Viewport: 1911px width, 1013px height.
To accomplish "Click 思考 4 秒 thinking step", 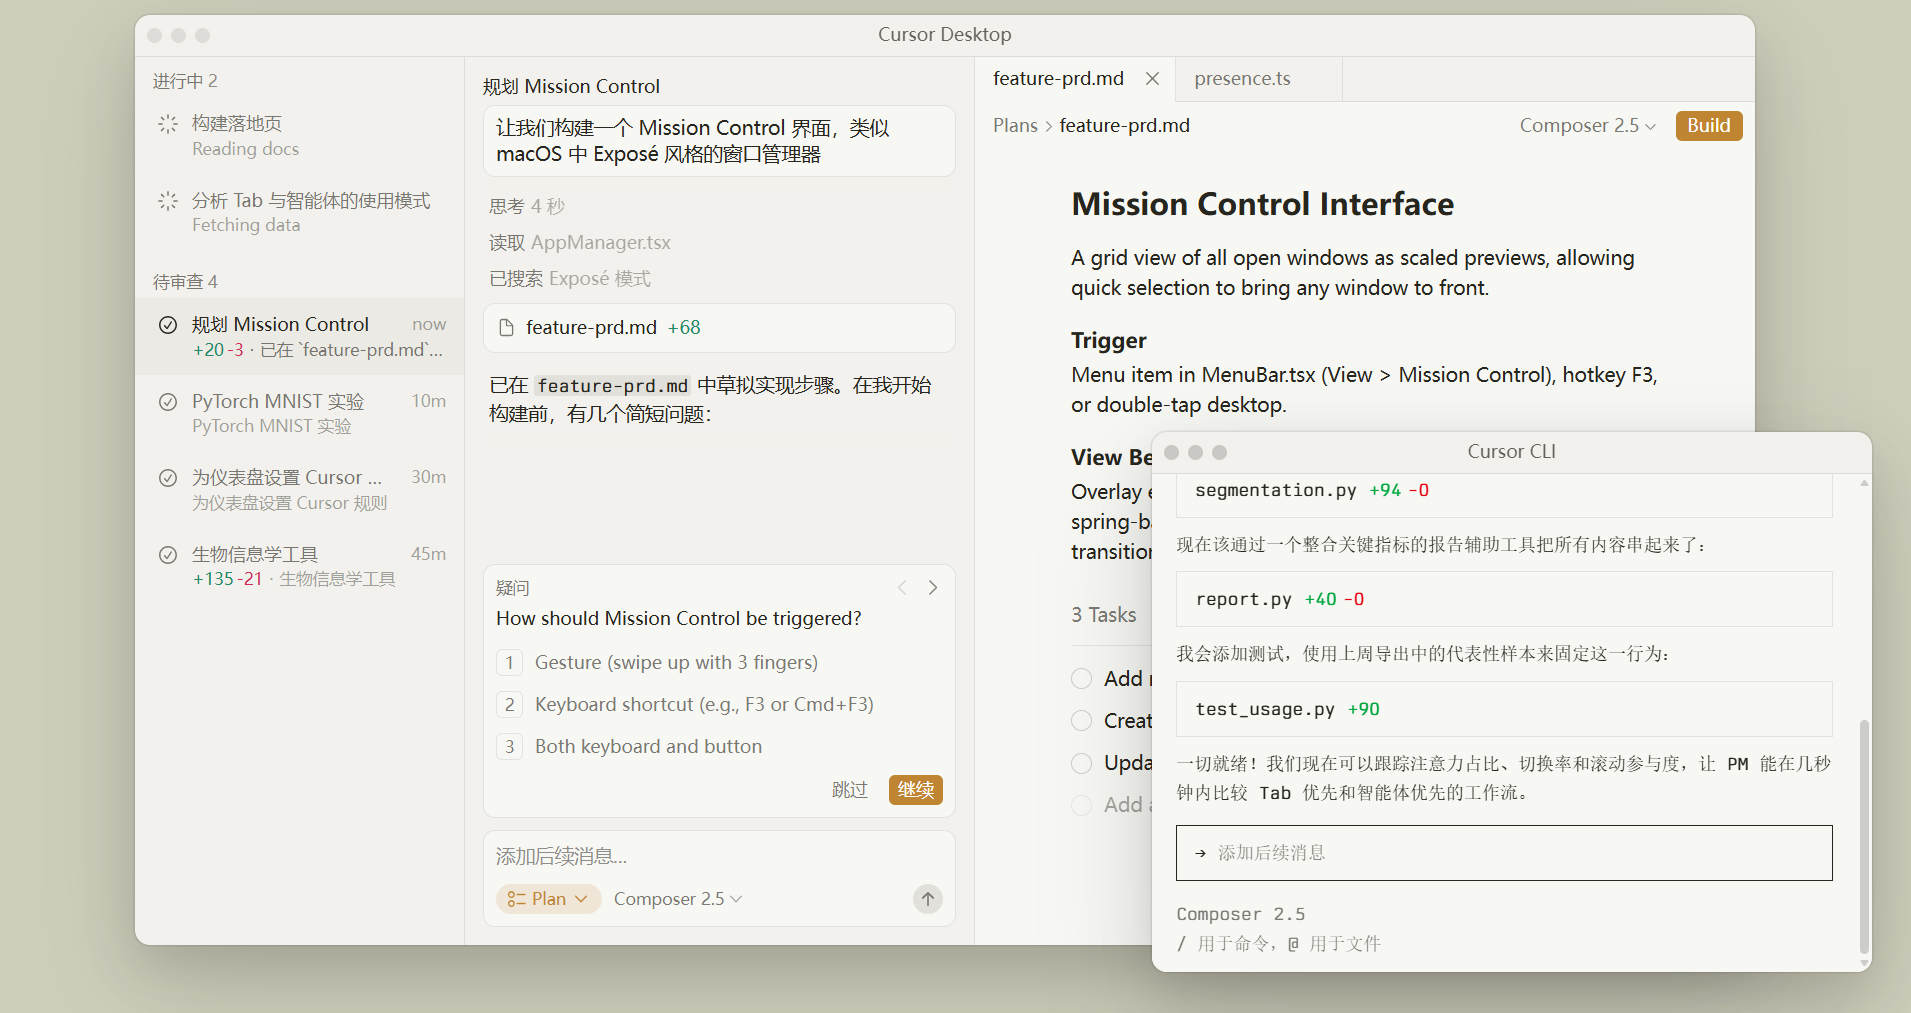I will 527,207.
